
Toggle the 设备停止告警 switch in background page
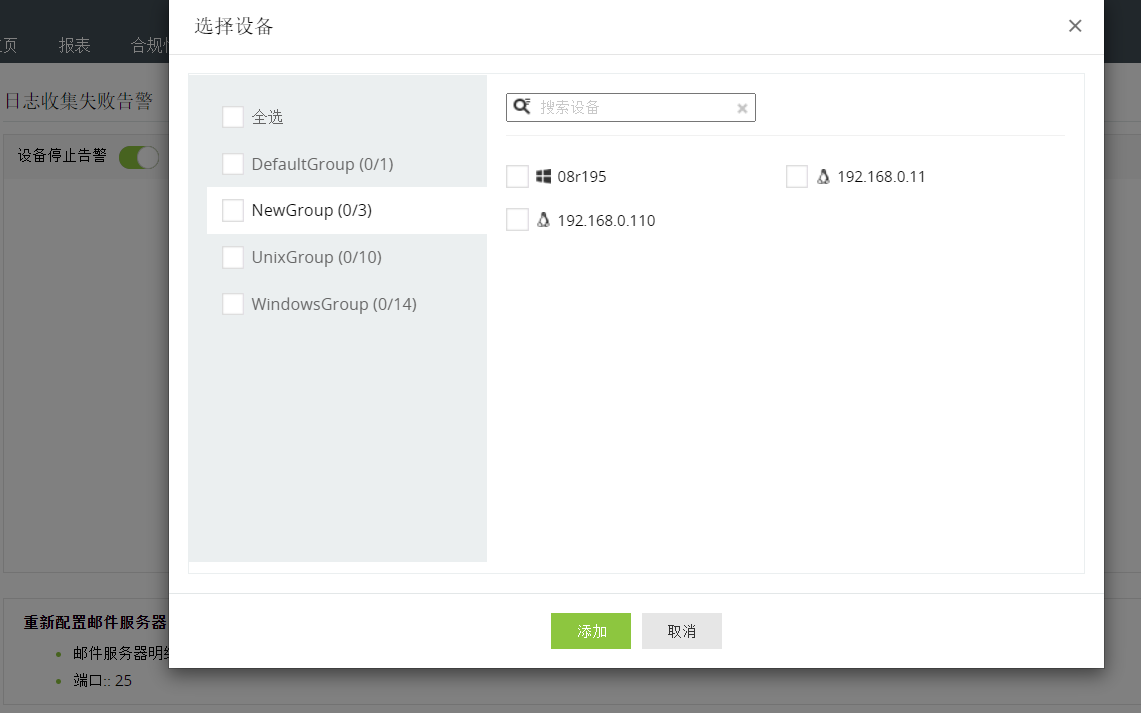click(139, 157)
